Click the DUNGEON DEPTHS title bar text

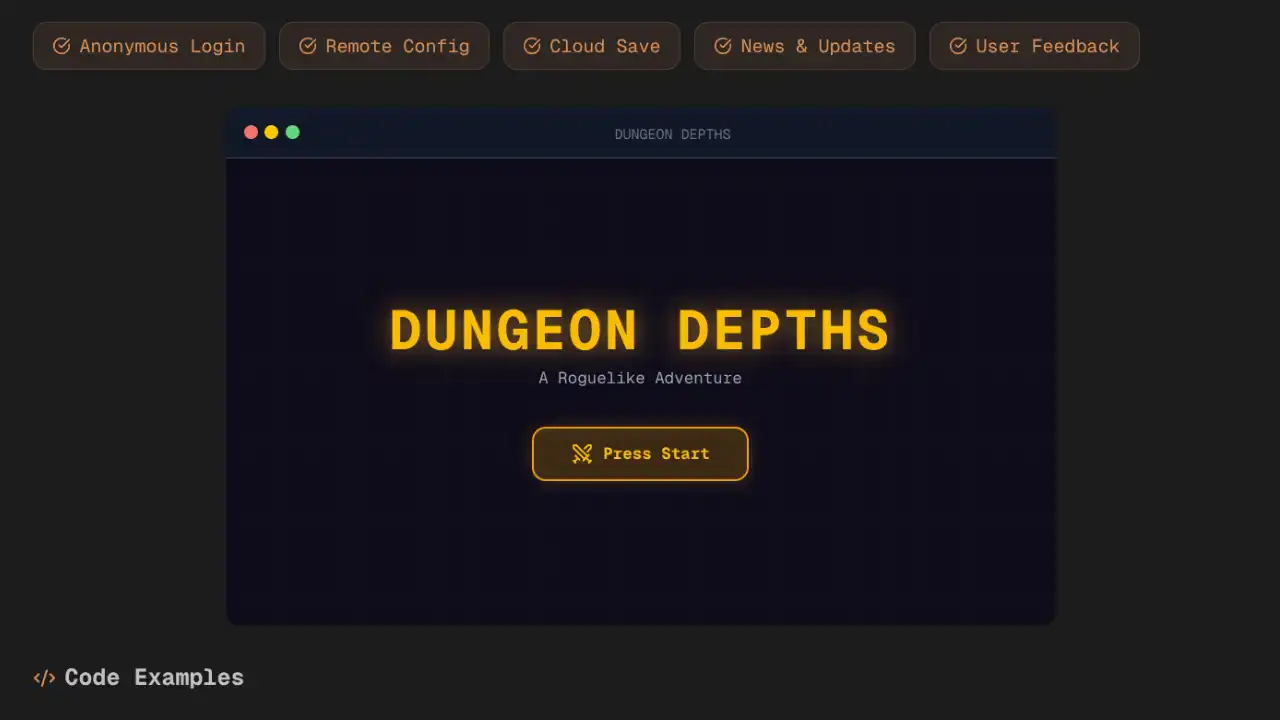click(x=672, y=134)
